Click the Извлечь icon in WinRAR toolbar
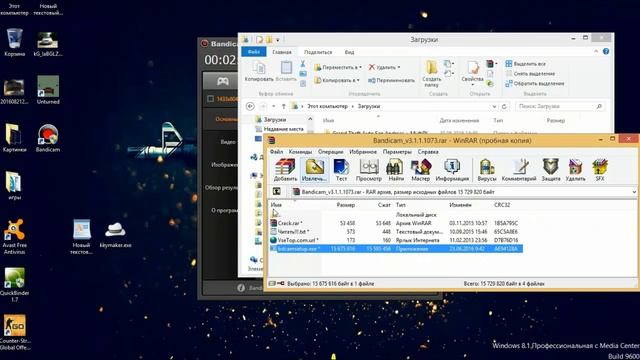The image size is (640, 360). coord(314,169)
